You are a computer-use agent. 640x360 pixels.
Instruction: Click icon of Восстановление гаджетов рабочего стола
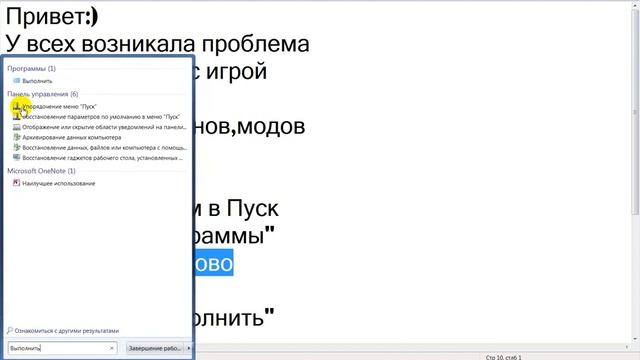pyautogui.click(x=17, y=158)
